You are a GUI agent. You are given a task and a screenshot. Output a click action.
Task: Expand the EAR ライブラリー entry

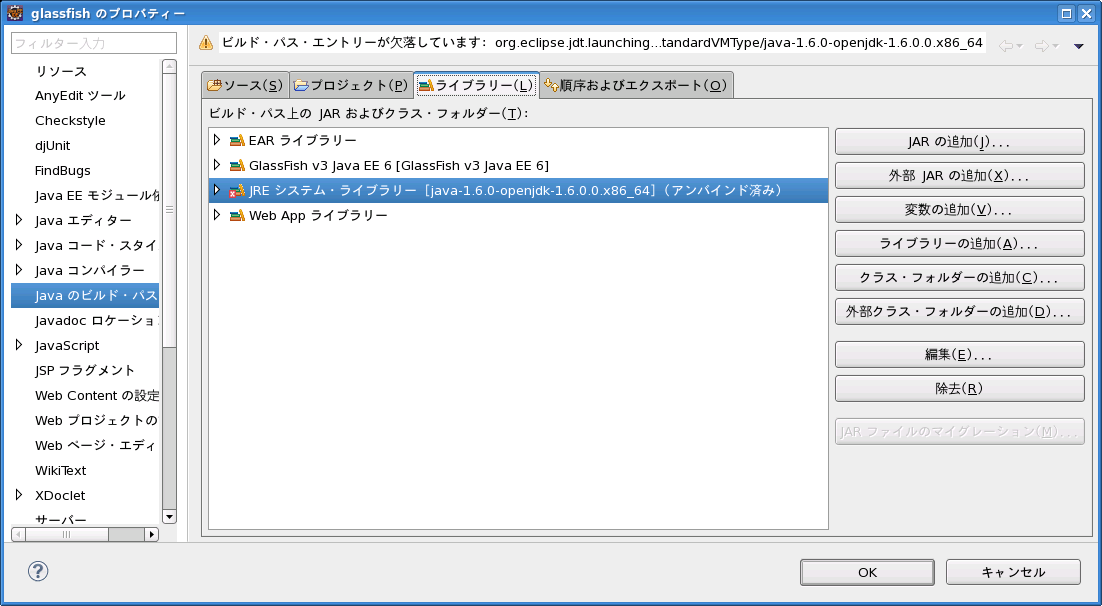click(x=217, y=140)
